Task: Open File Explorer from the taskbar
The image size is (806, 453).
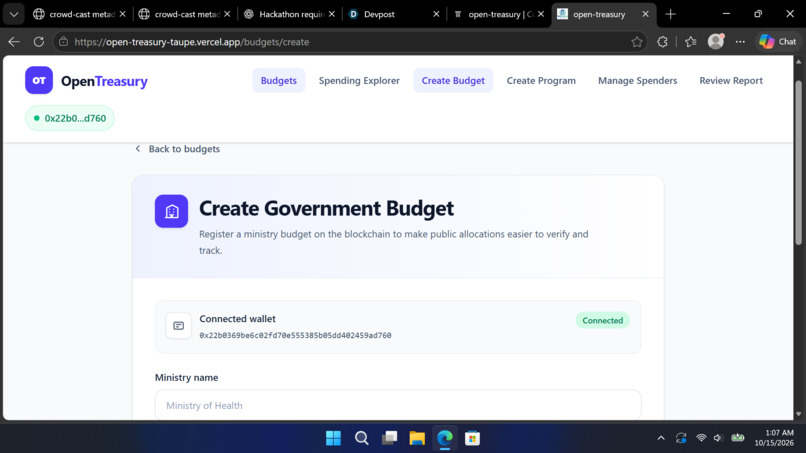Action: pyautogui.click(x=417, y=438)
